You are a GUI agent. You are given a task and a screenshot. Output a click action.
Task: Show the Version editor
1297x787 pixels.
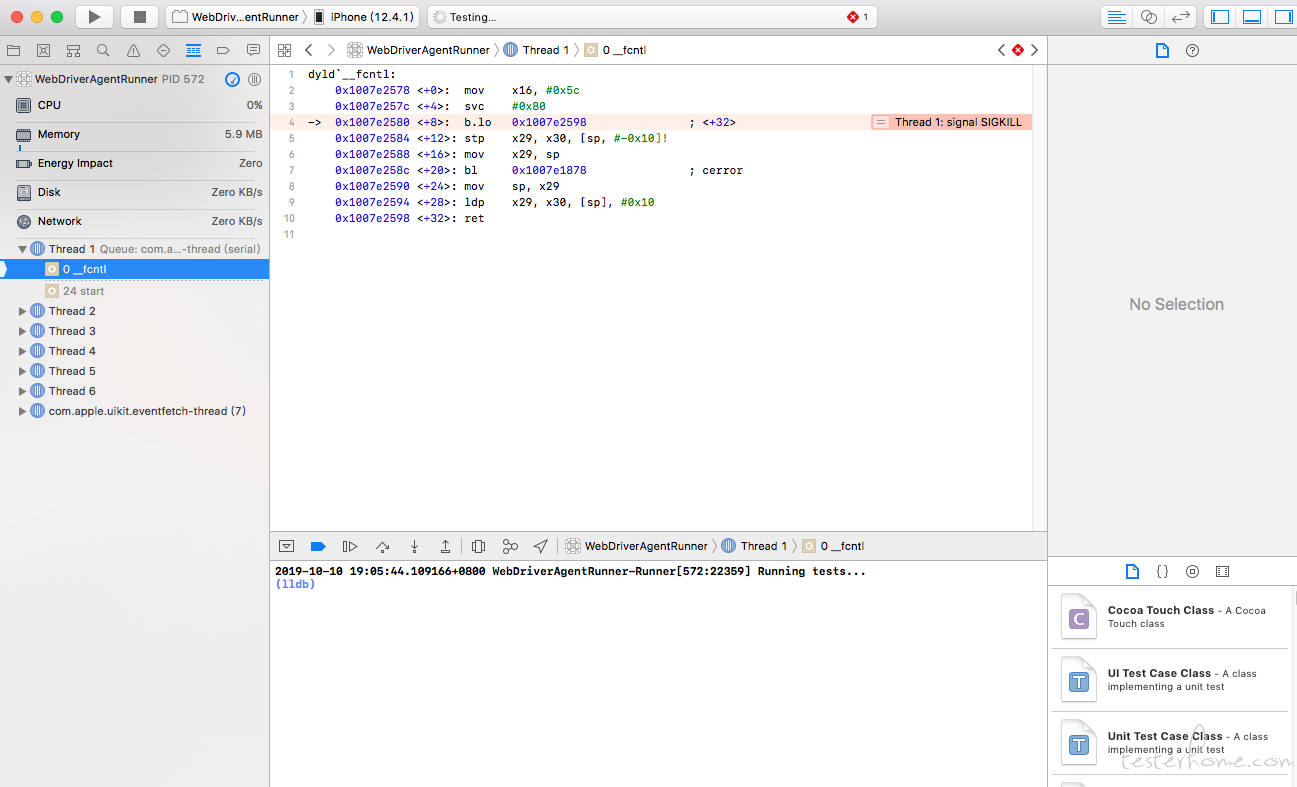1181,17
